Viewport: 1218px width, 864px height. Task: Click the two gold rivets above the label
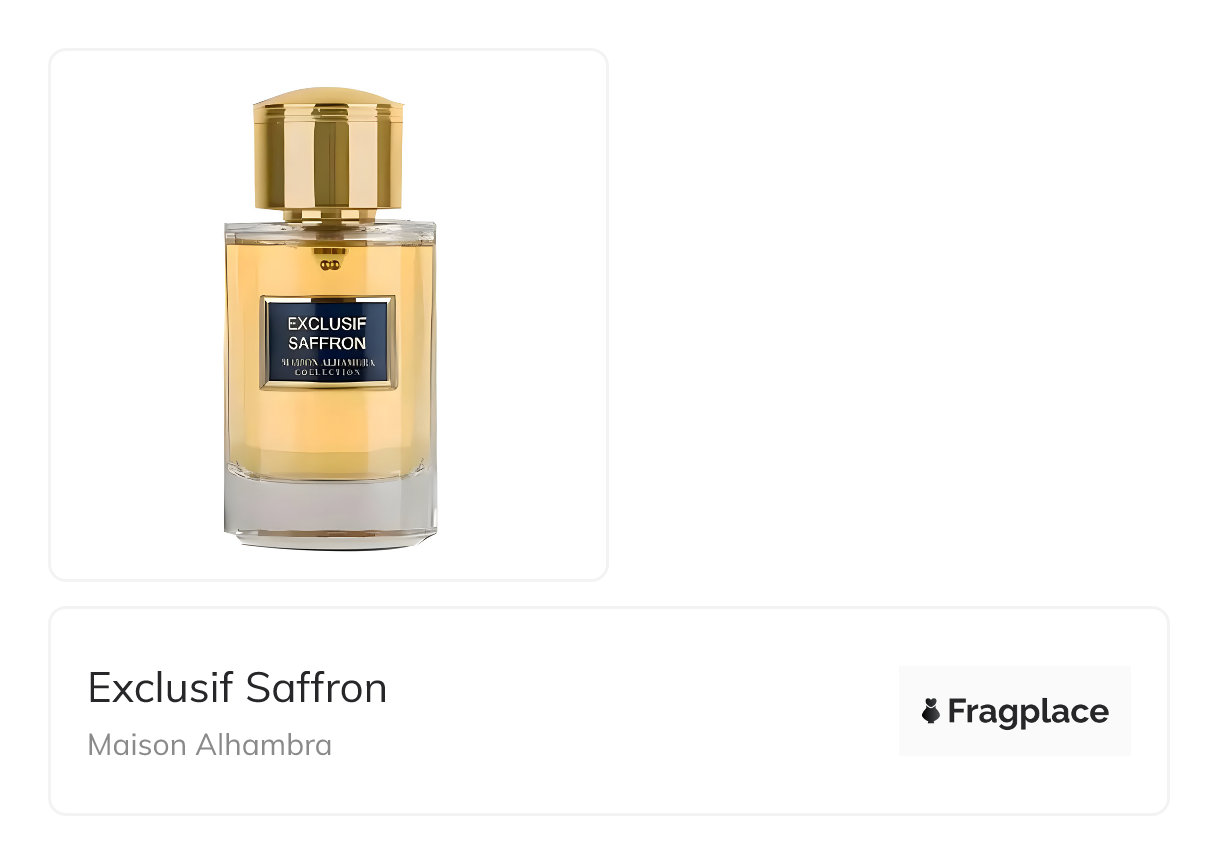pyautogui.click(x=329, y=265)
